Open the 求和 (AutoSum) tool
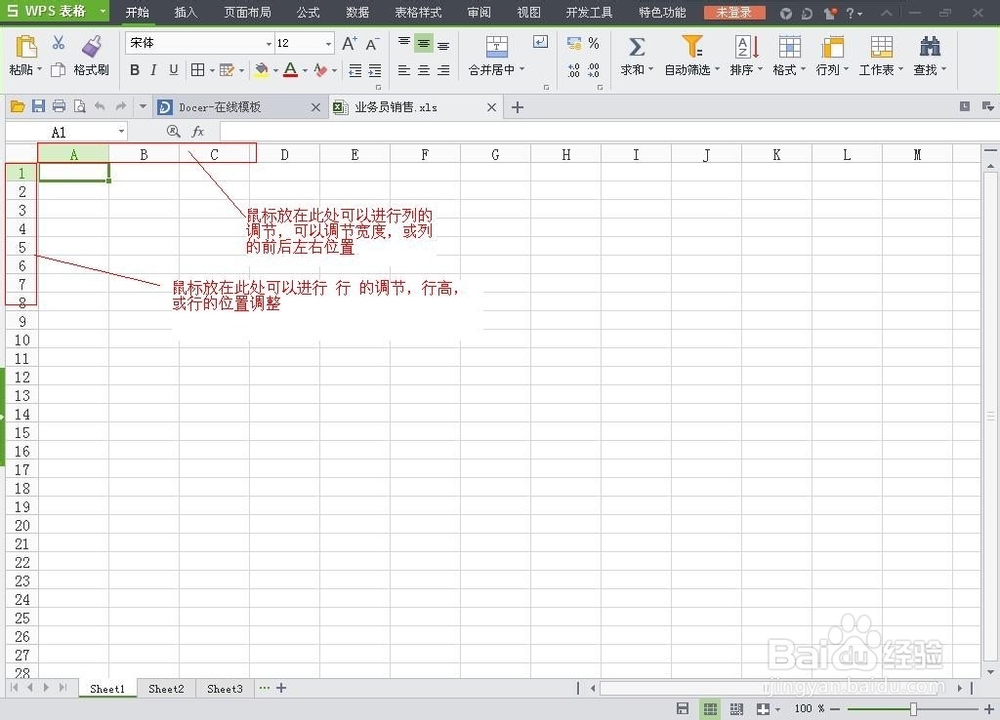Image resolution: width=1000 pixels, height=720 pixels. pos(636,47)
